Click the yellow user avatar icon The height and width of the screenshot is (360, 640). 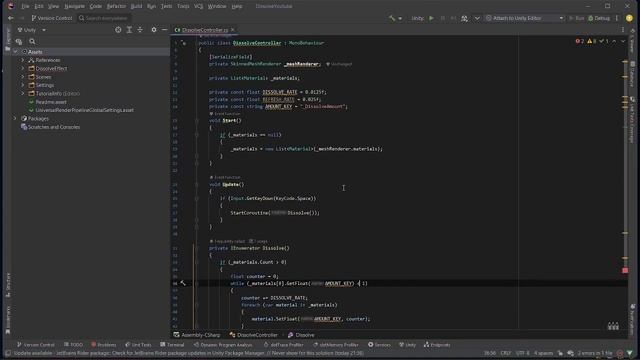click(x=629, y=18)
